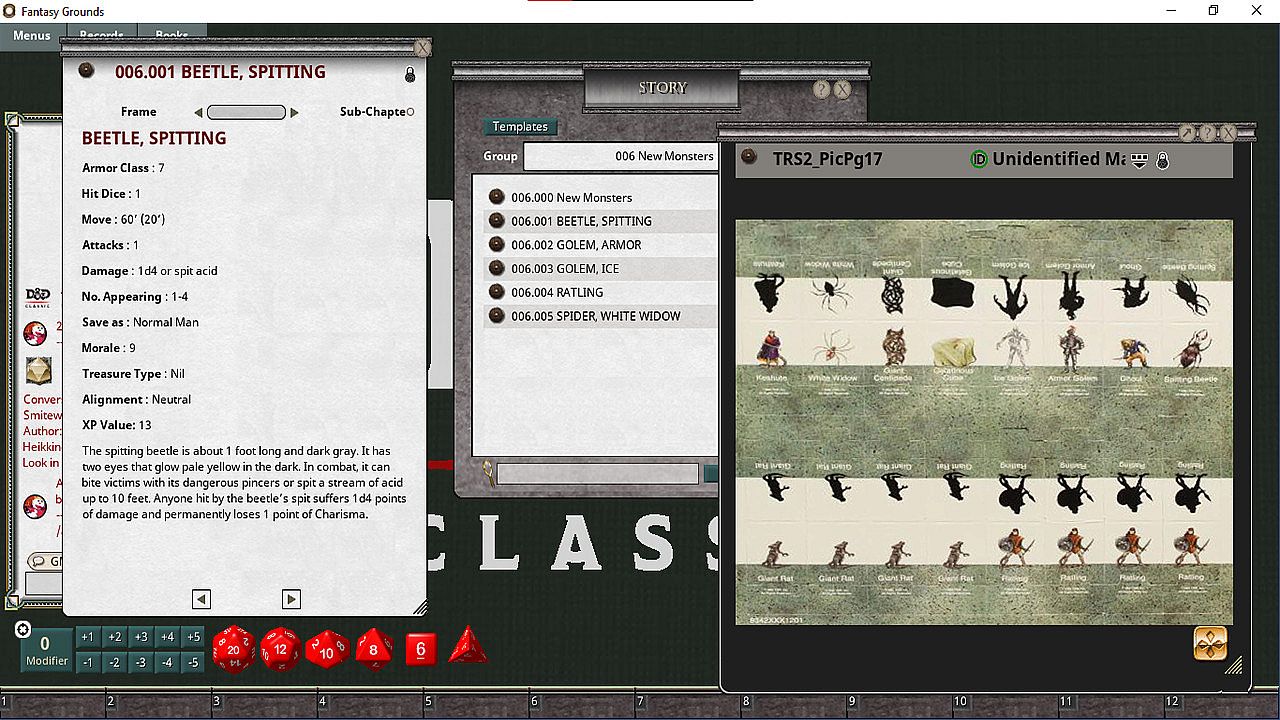
Task: Apply -2 to the modifier
Action: [x=114, y=662]
